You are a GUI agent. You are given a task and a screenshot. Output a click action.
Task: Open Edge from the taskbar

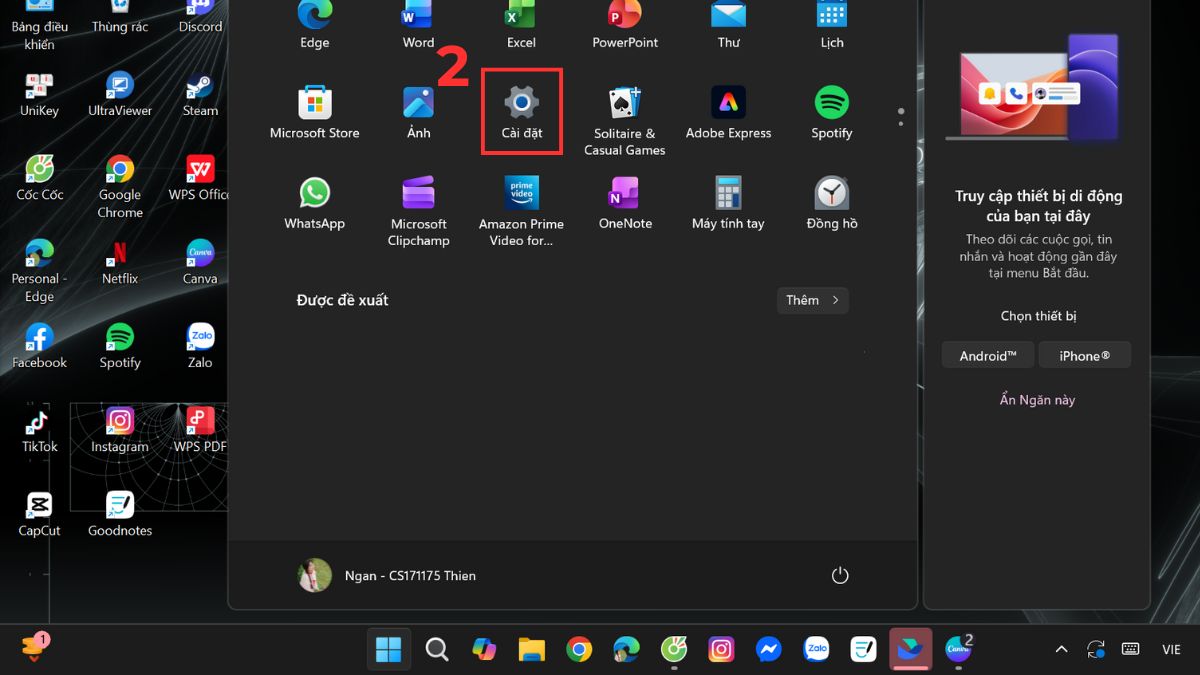tap(626, 649)
